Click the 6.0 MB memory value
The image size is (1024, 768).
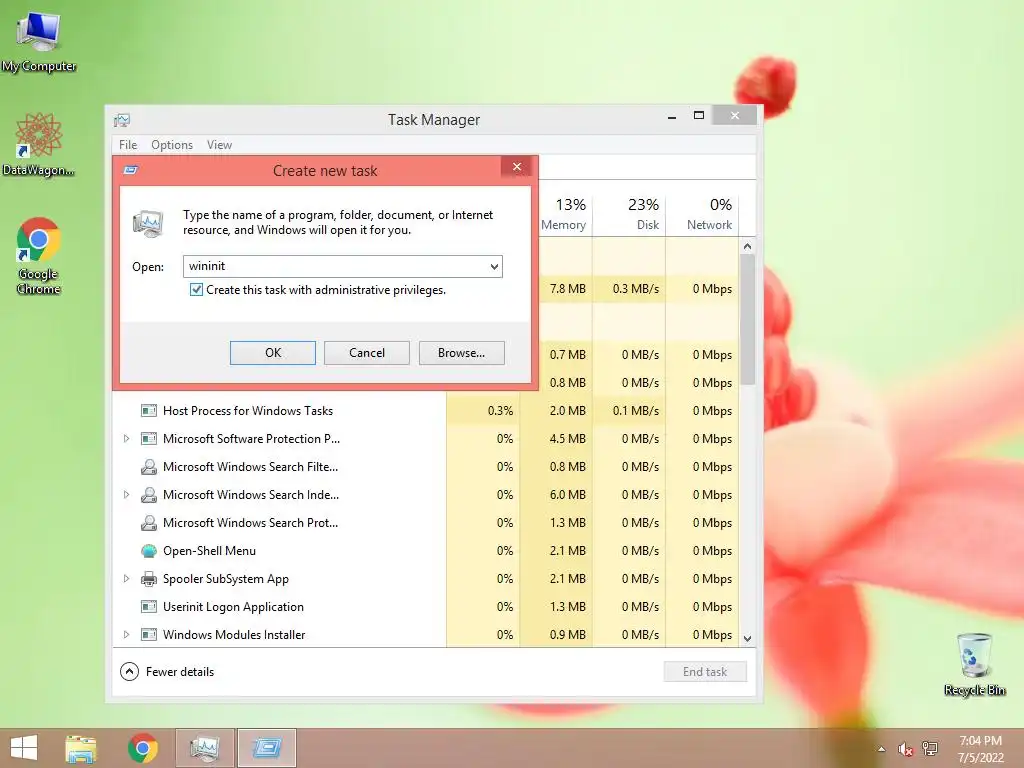point(568,495)
